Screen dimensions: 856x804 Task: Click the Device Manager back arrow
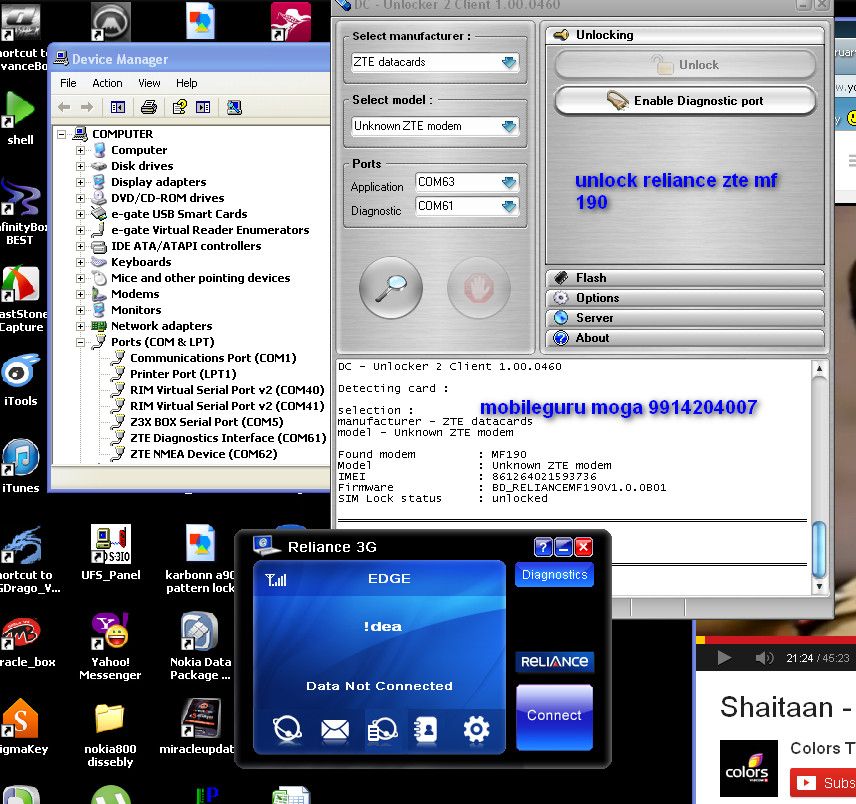[x=64, y=107]
